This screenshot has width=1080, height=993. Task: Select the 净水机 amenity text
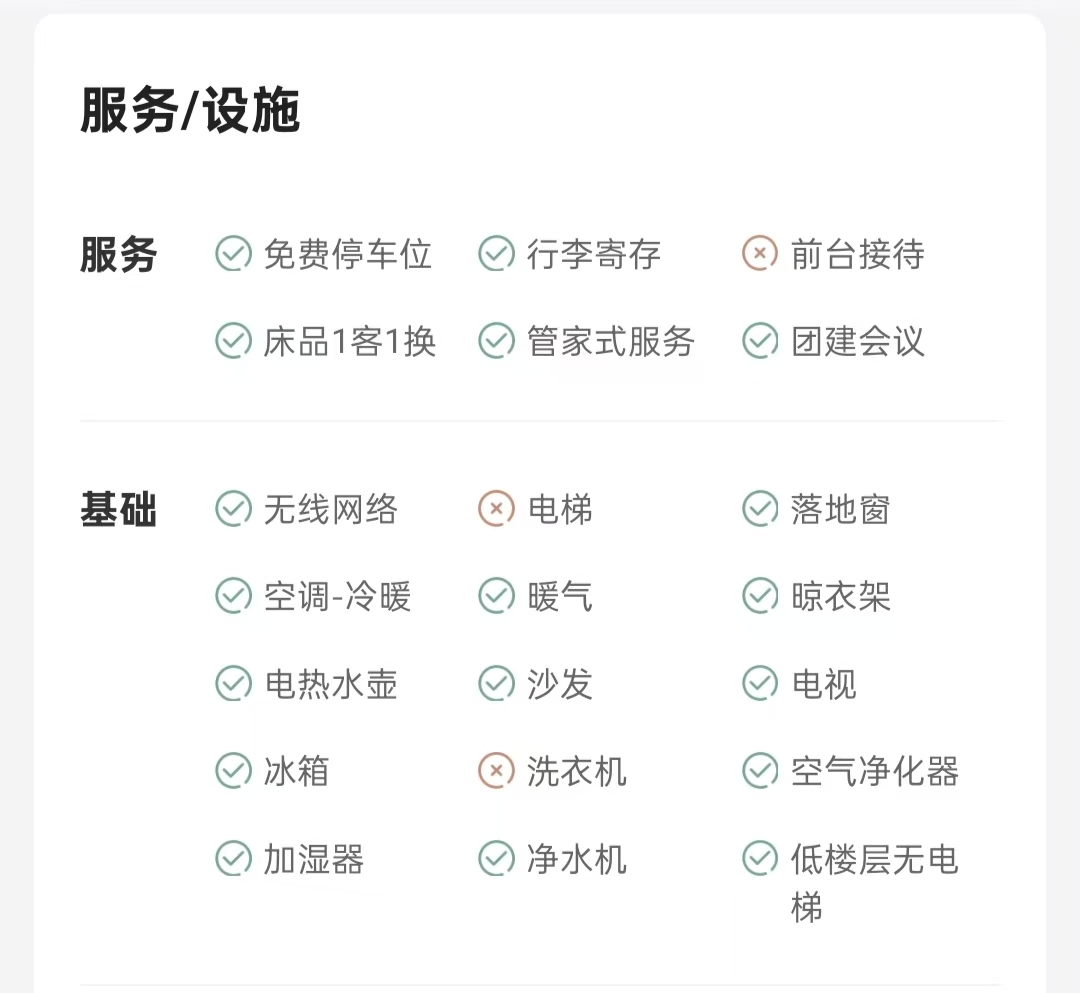[577, 858]
